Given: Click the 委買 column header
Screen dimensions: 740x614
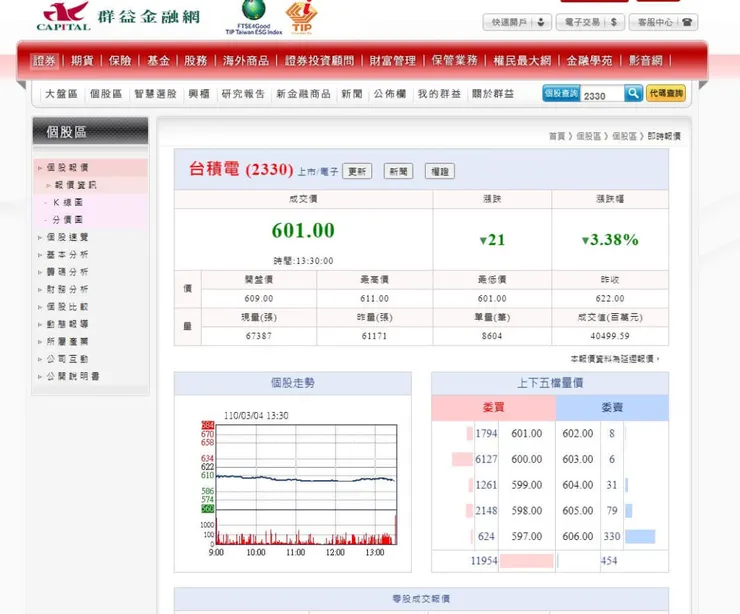Looking at the screenshot, I should pyautogui.click(x=494, y=407).
